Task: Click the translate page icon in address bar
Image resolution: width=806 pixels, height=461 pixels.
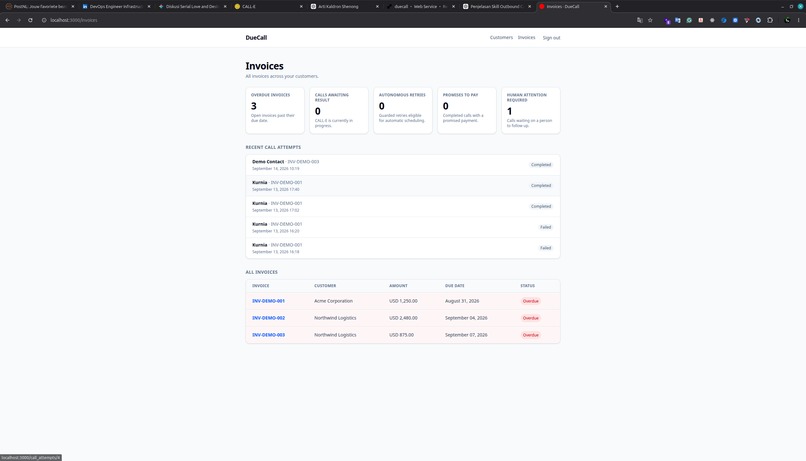Action: click(x=639, y=20)
